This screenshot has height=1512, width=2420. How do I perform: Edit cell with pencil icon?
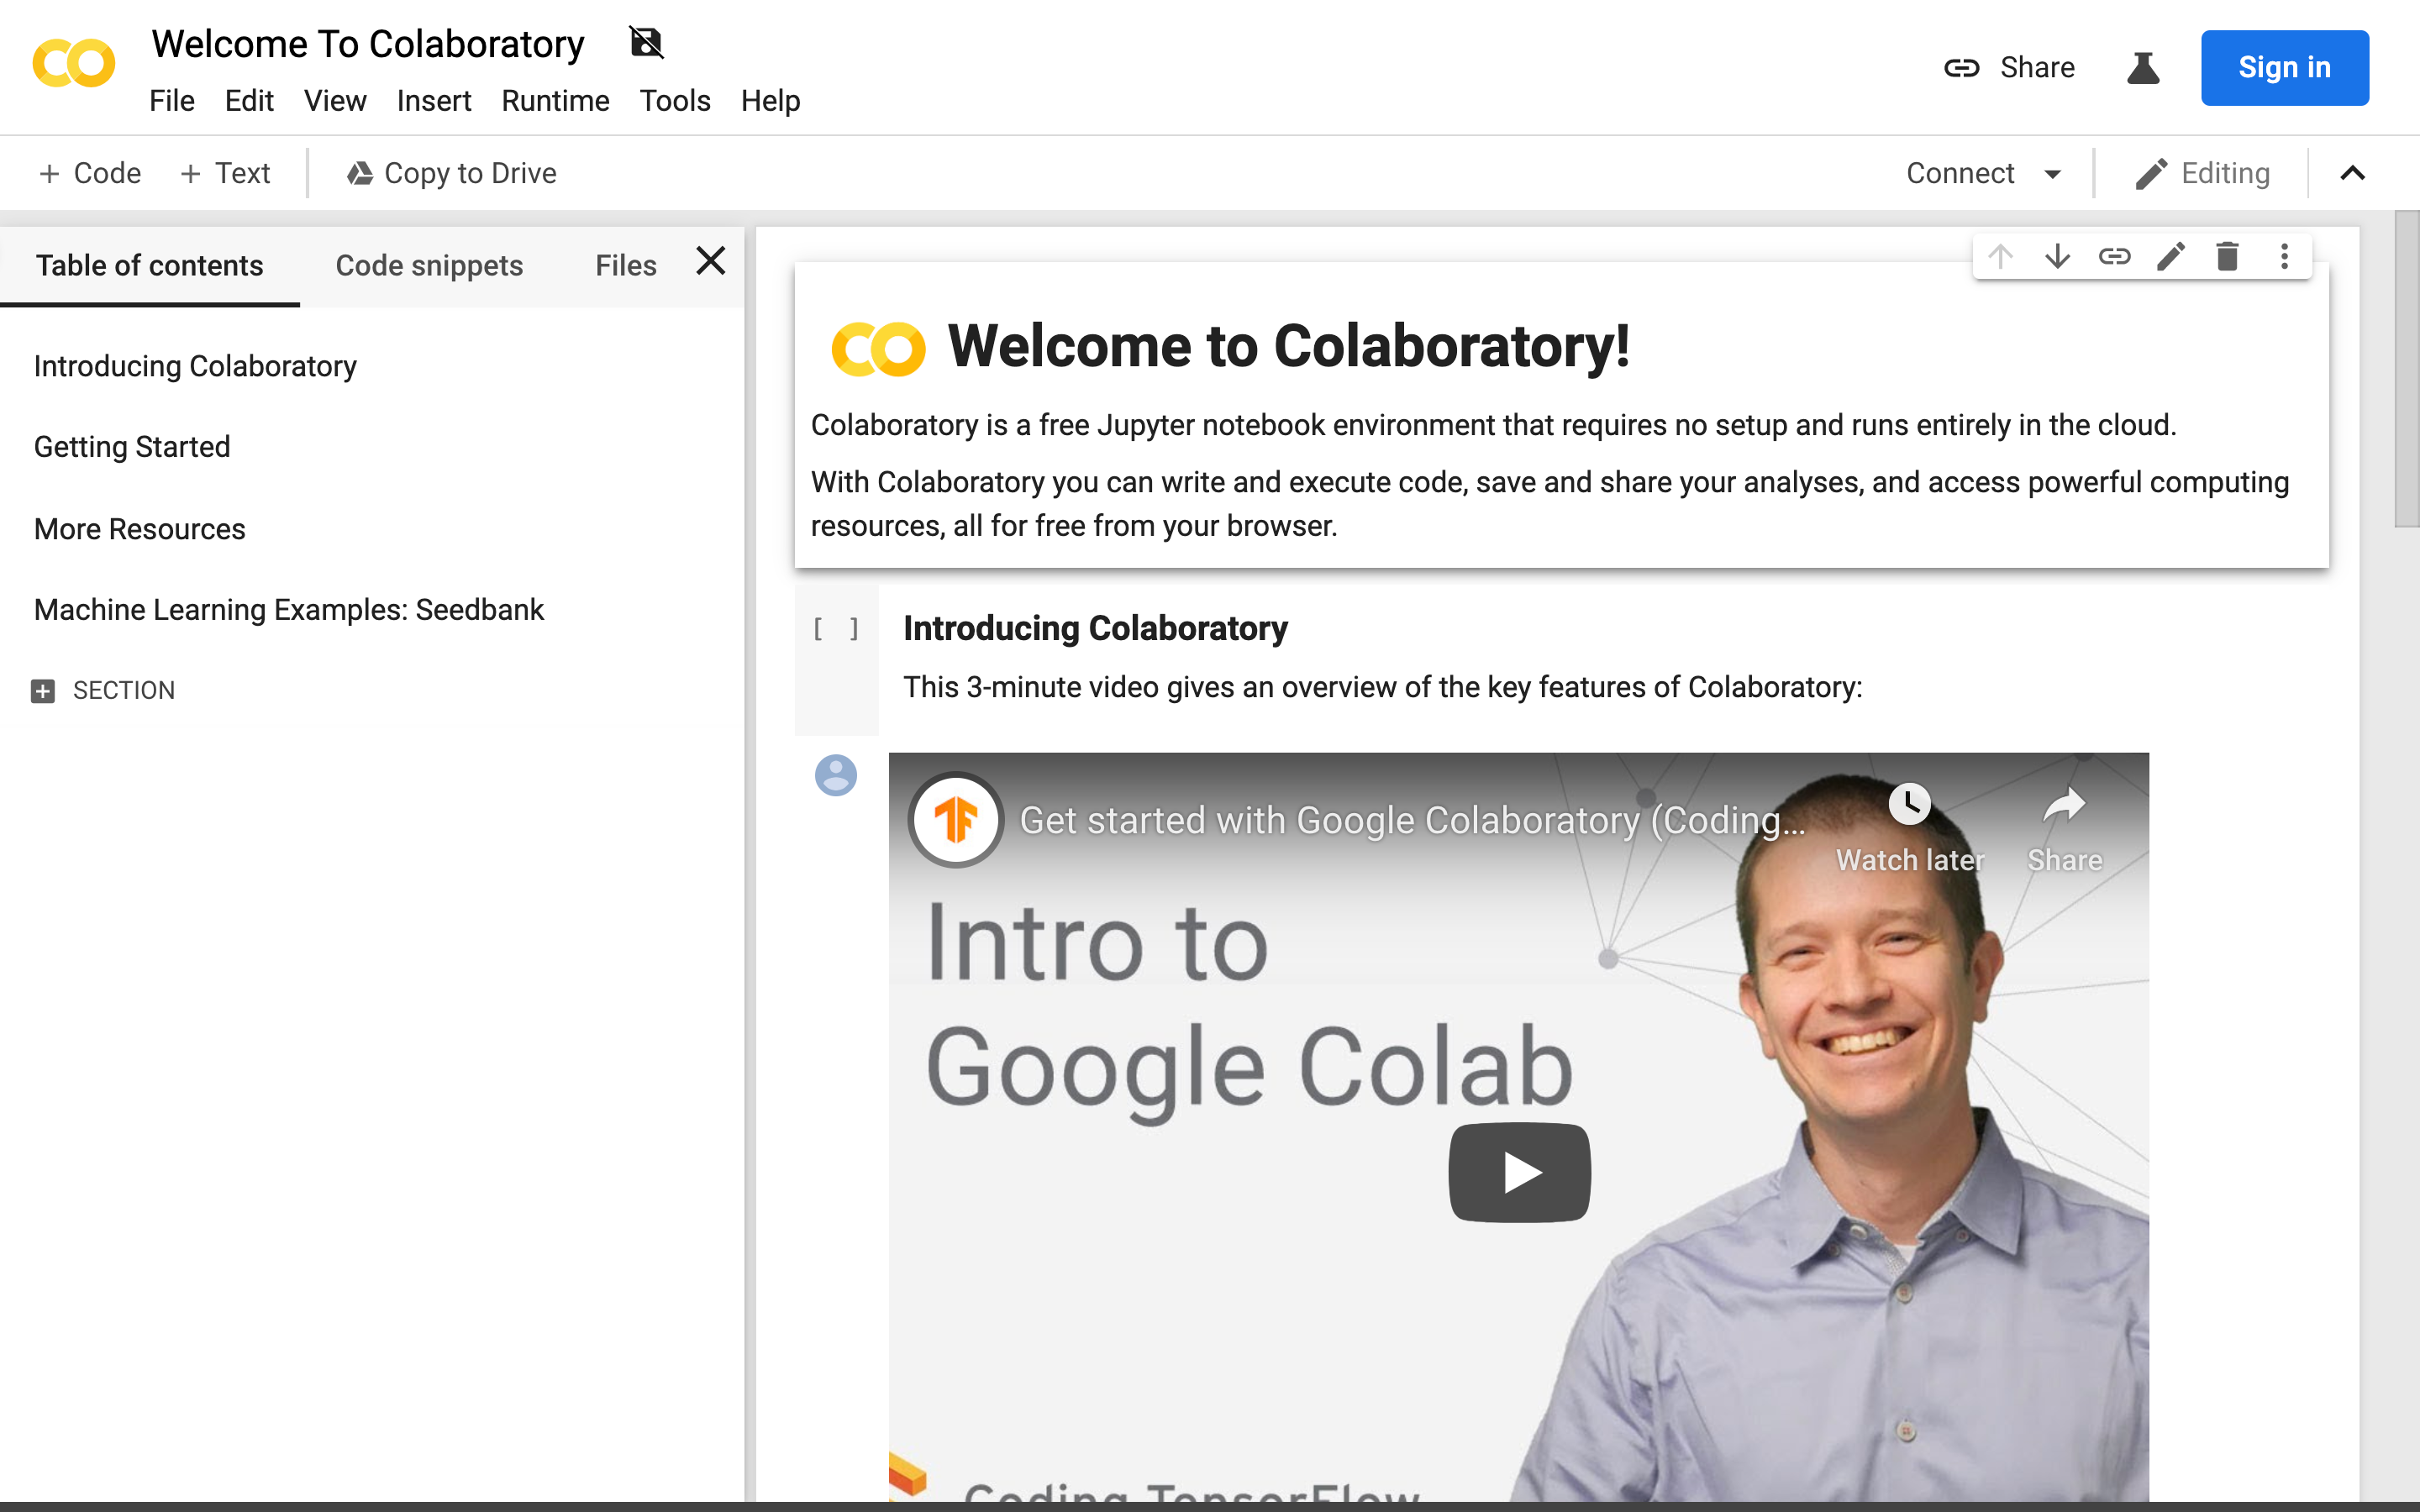point(2171,257)
